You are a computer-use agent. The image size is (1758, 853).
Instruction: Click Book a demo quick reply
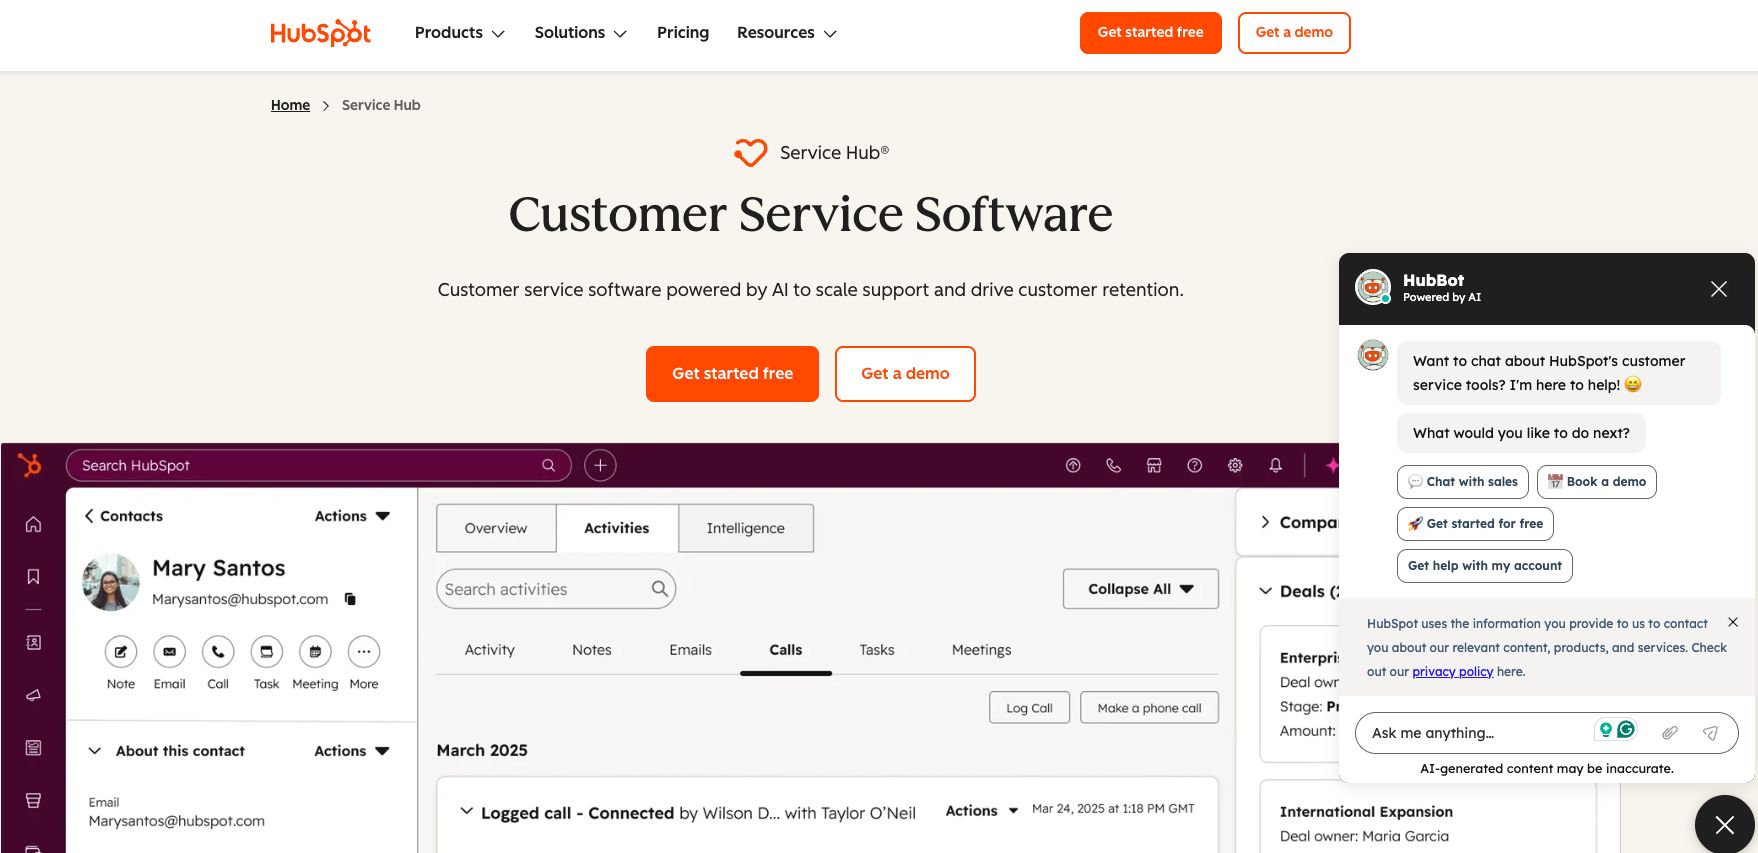coord(1597,482)
